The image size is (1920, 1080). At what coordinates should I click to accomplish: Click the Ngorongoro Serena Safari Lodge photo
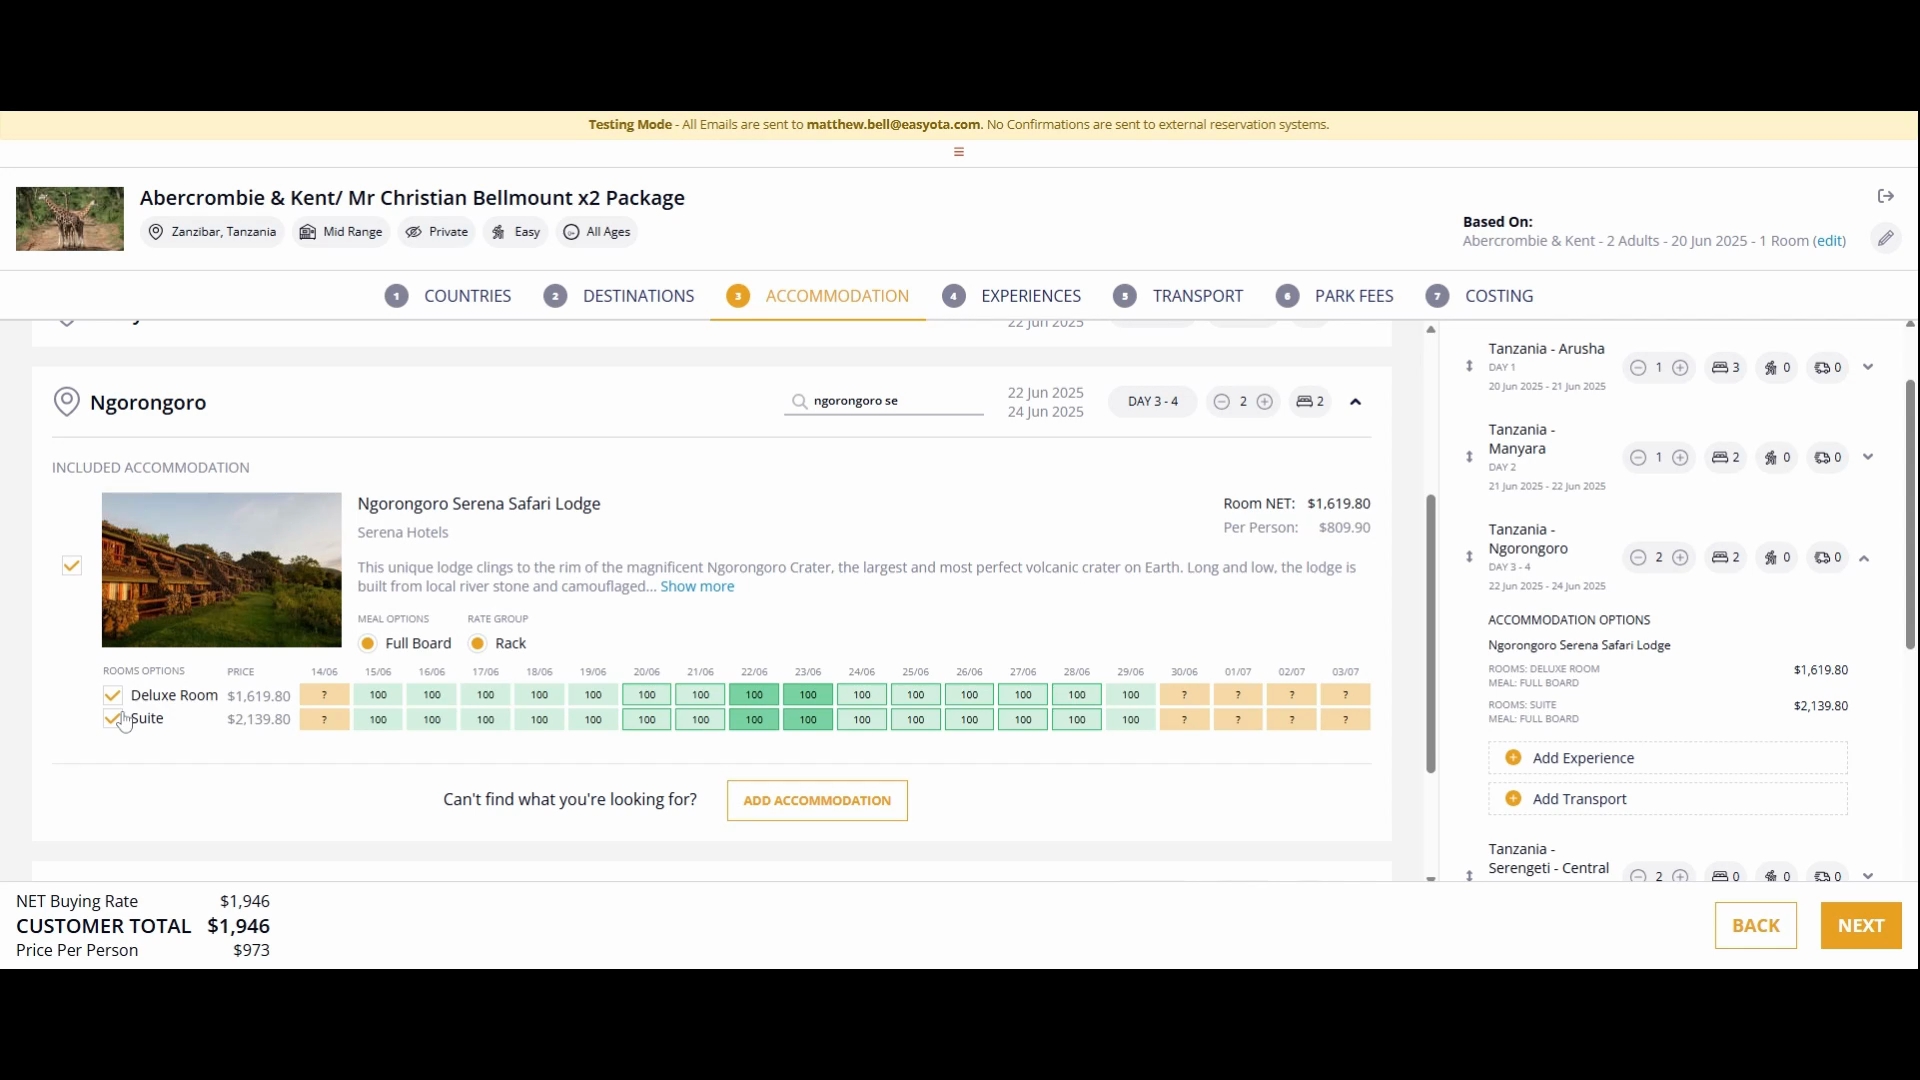point(222,570)
